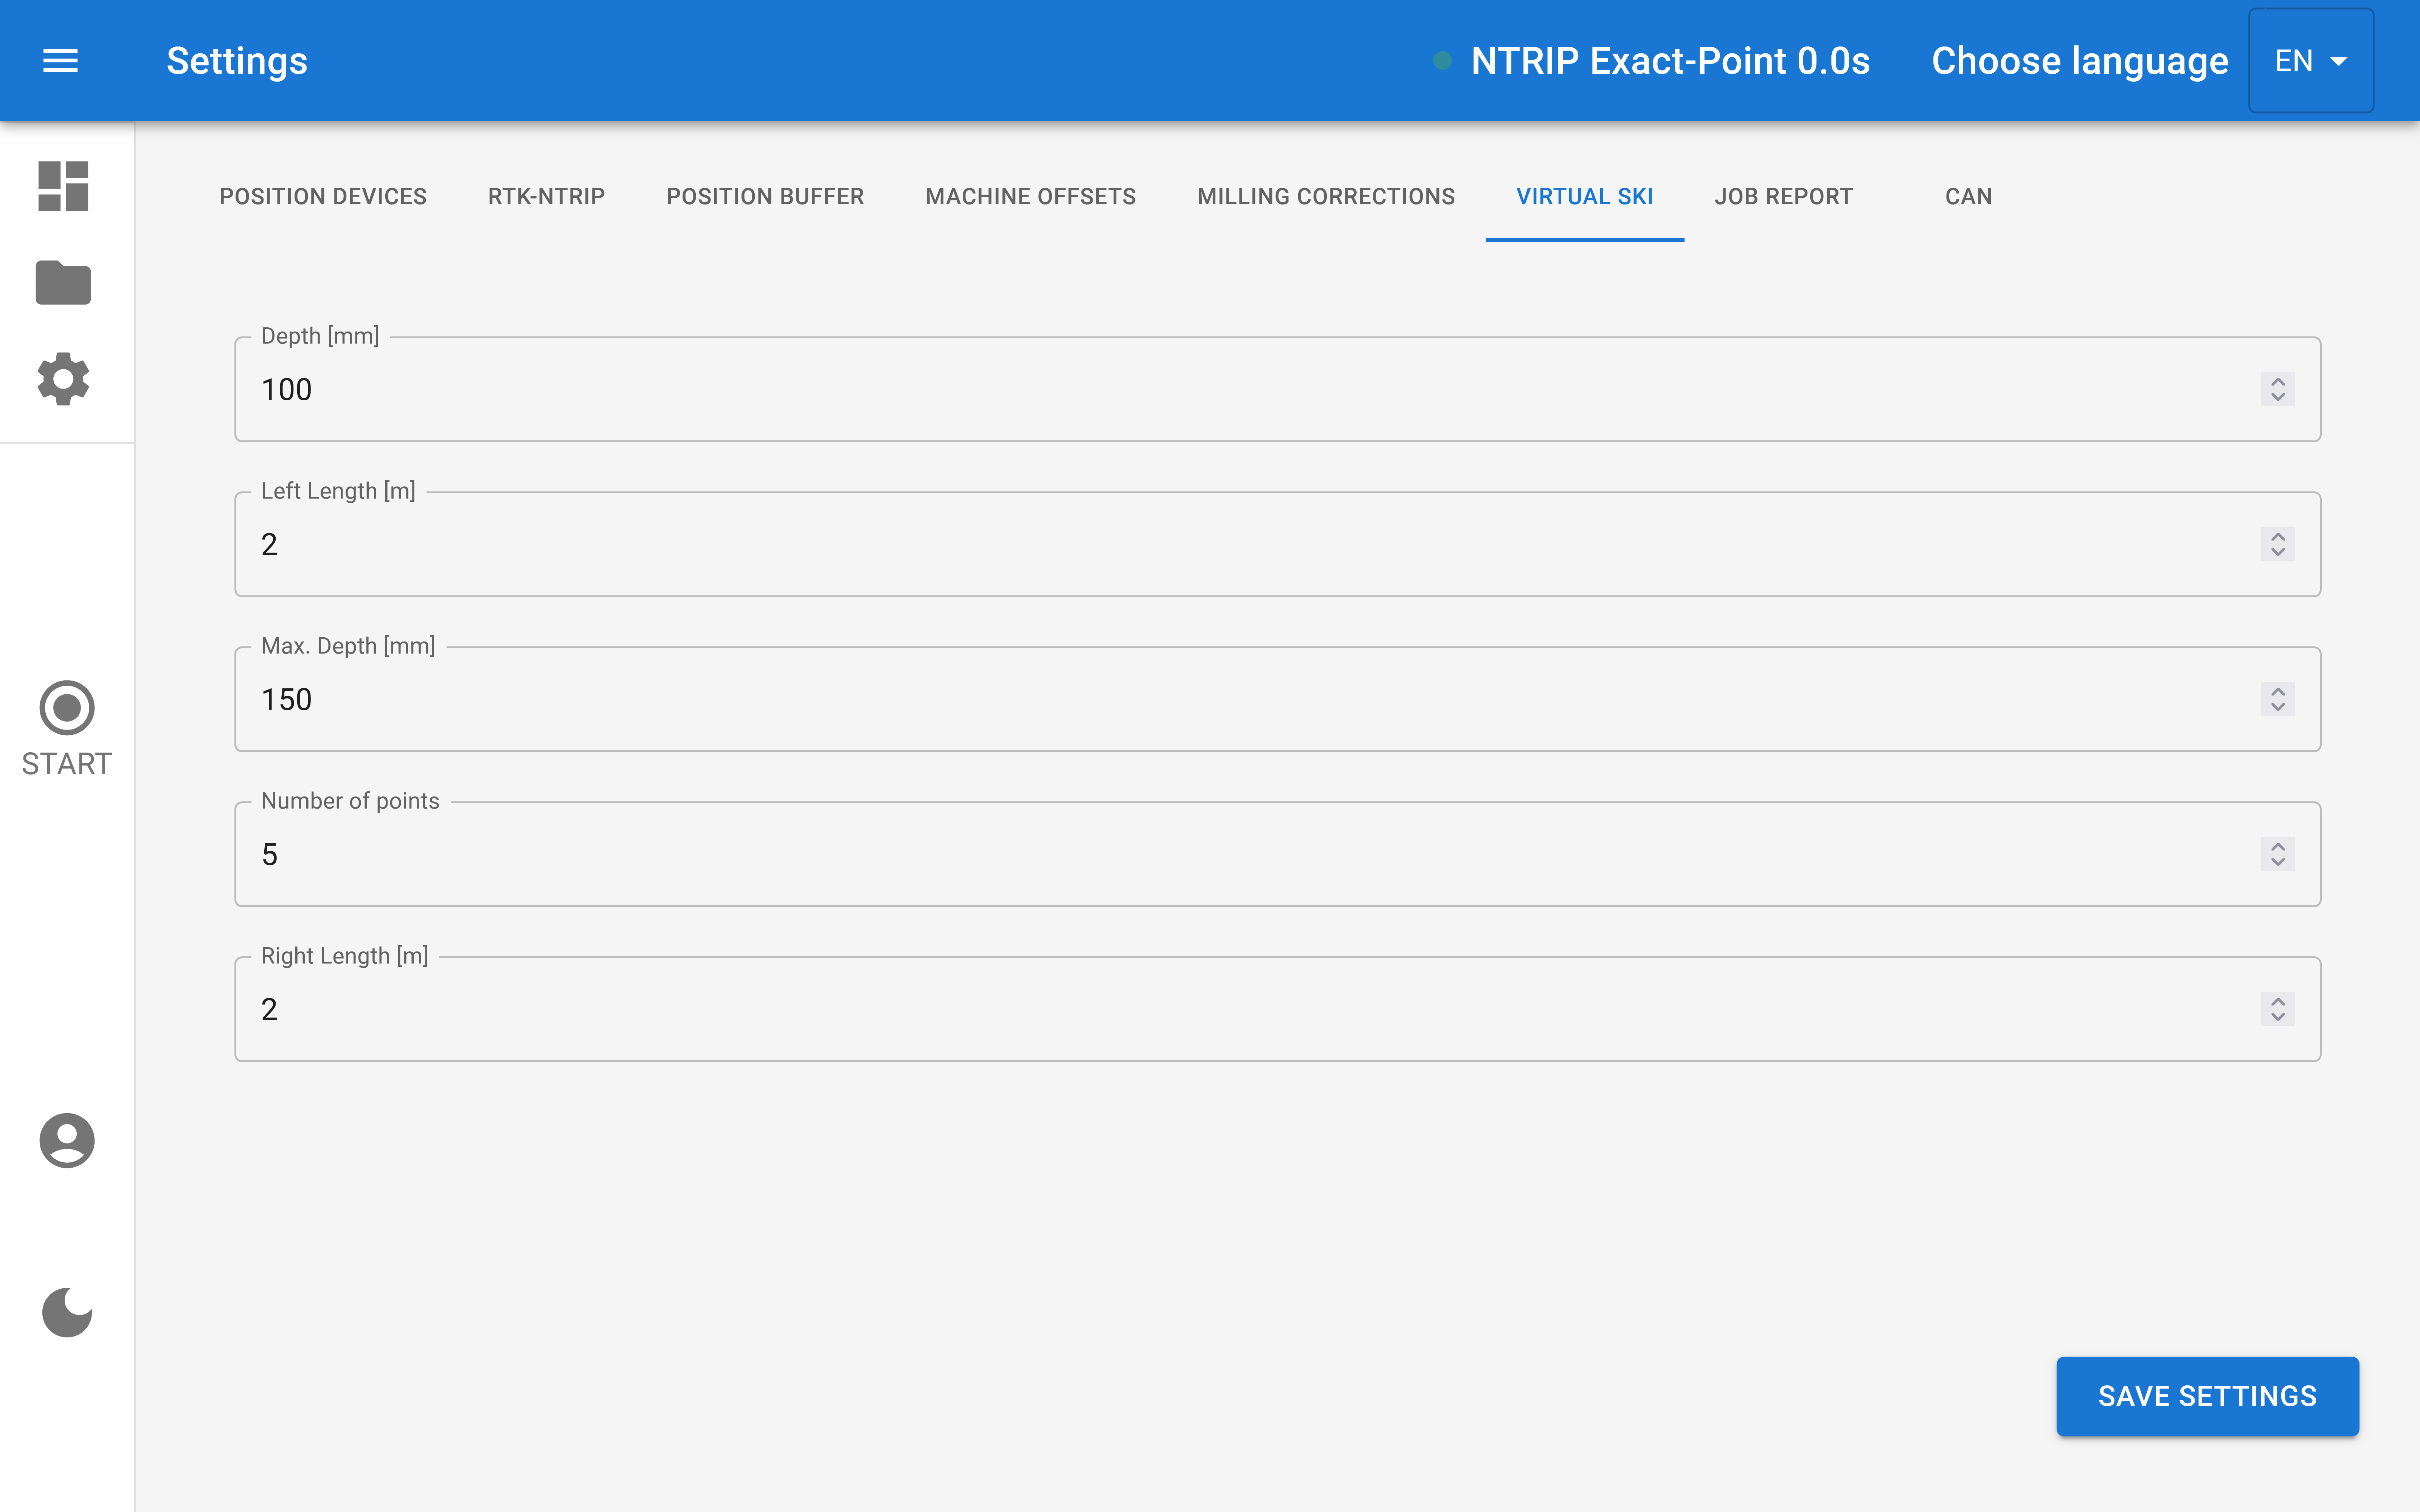The height and width of the screenshot is (1512, 2420).
Task: Adjust Right Length [m] stepper arrows
Action: point(2277,1009)
